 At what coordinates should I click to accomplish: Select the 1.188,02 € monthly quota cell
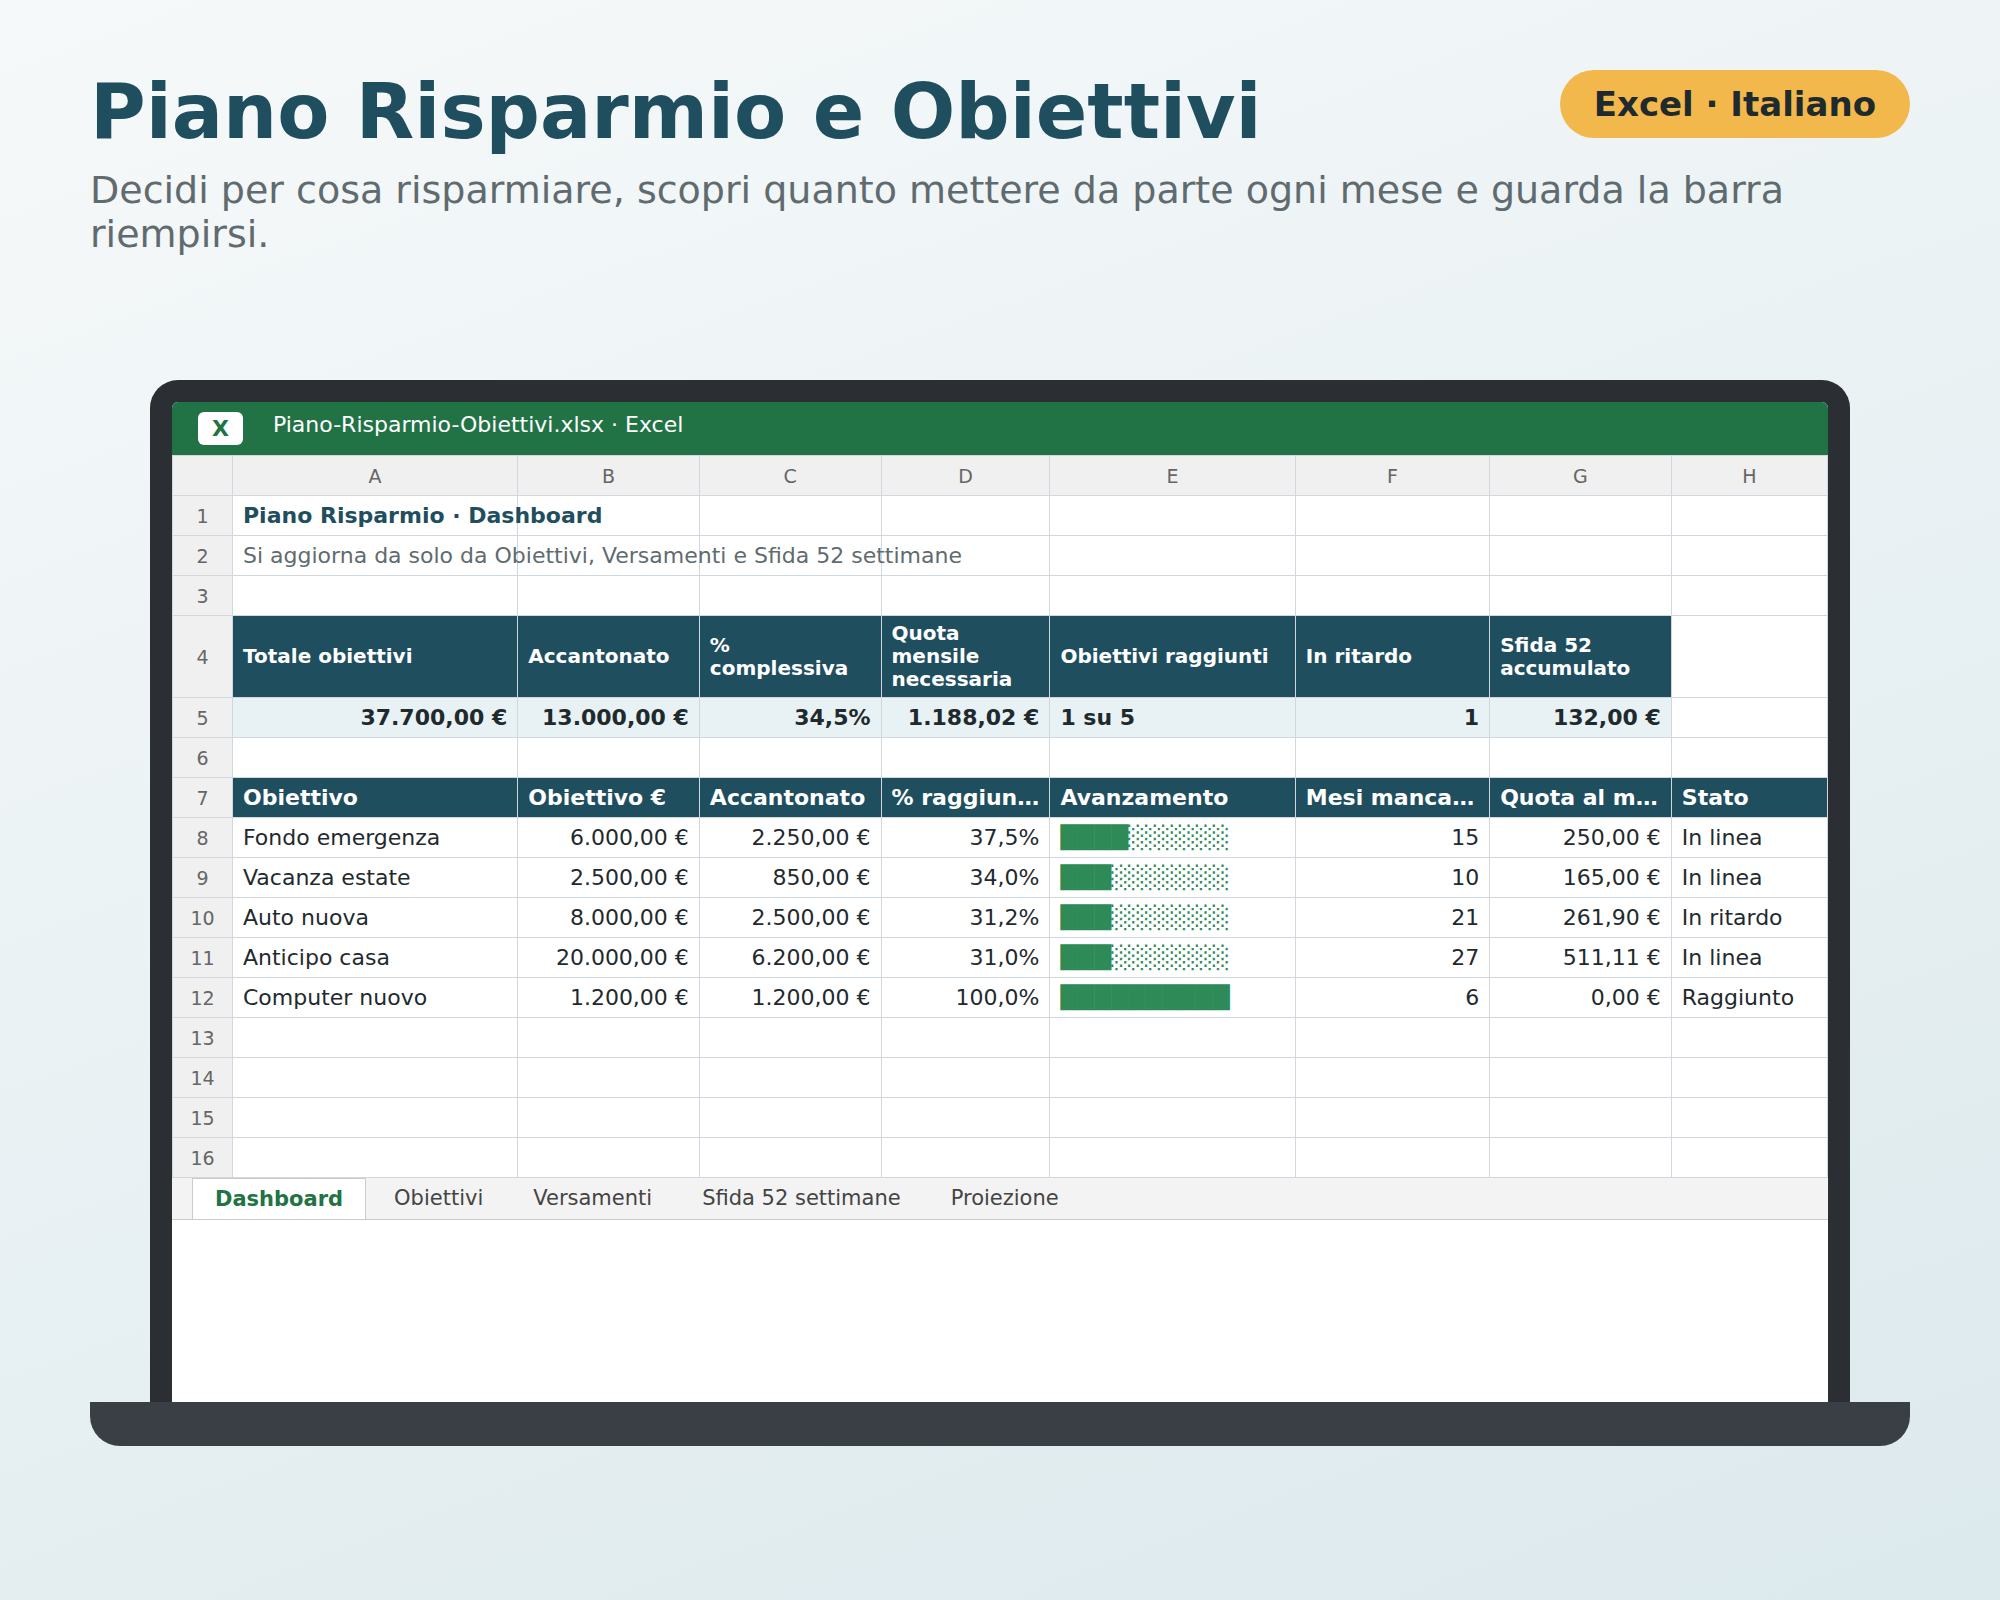965,718
